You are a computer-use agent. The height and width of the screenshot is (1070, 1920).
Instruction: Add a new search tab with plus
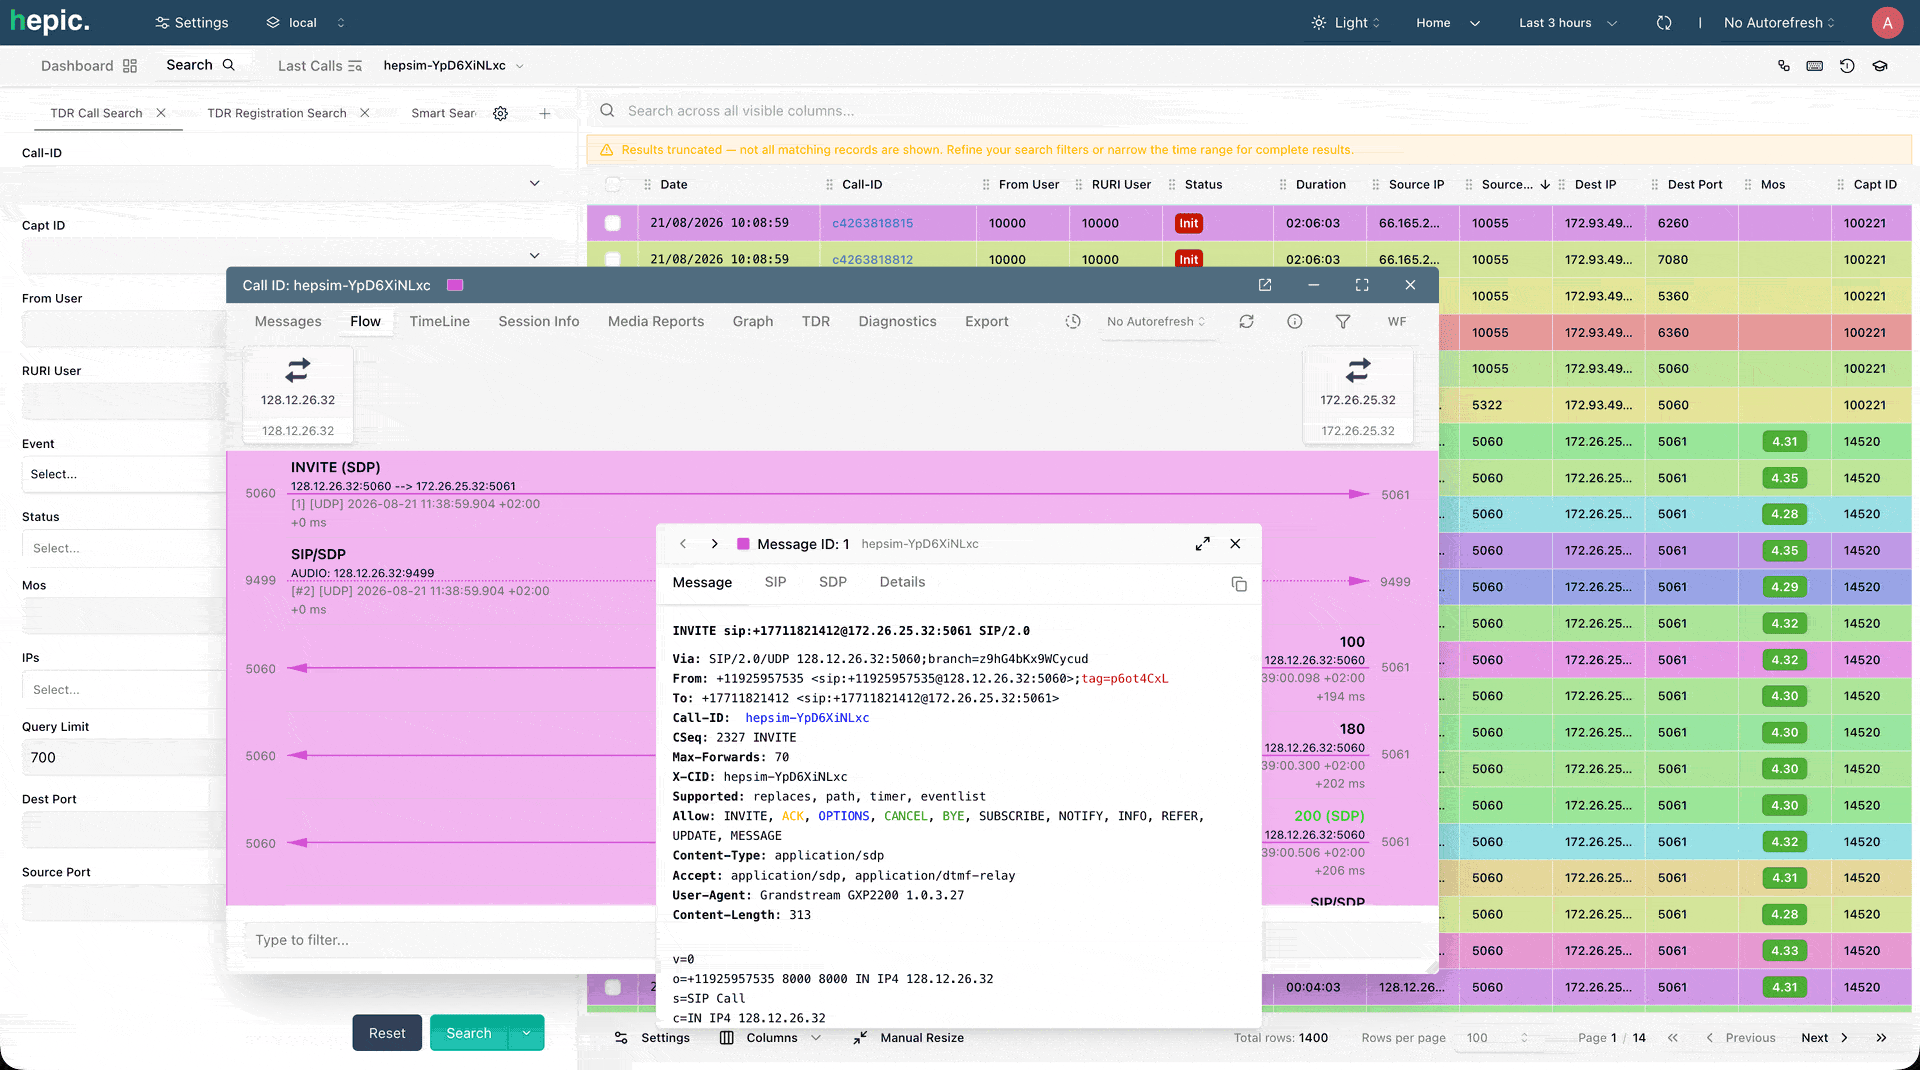[x=545, y=114]
